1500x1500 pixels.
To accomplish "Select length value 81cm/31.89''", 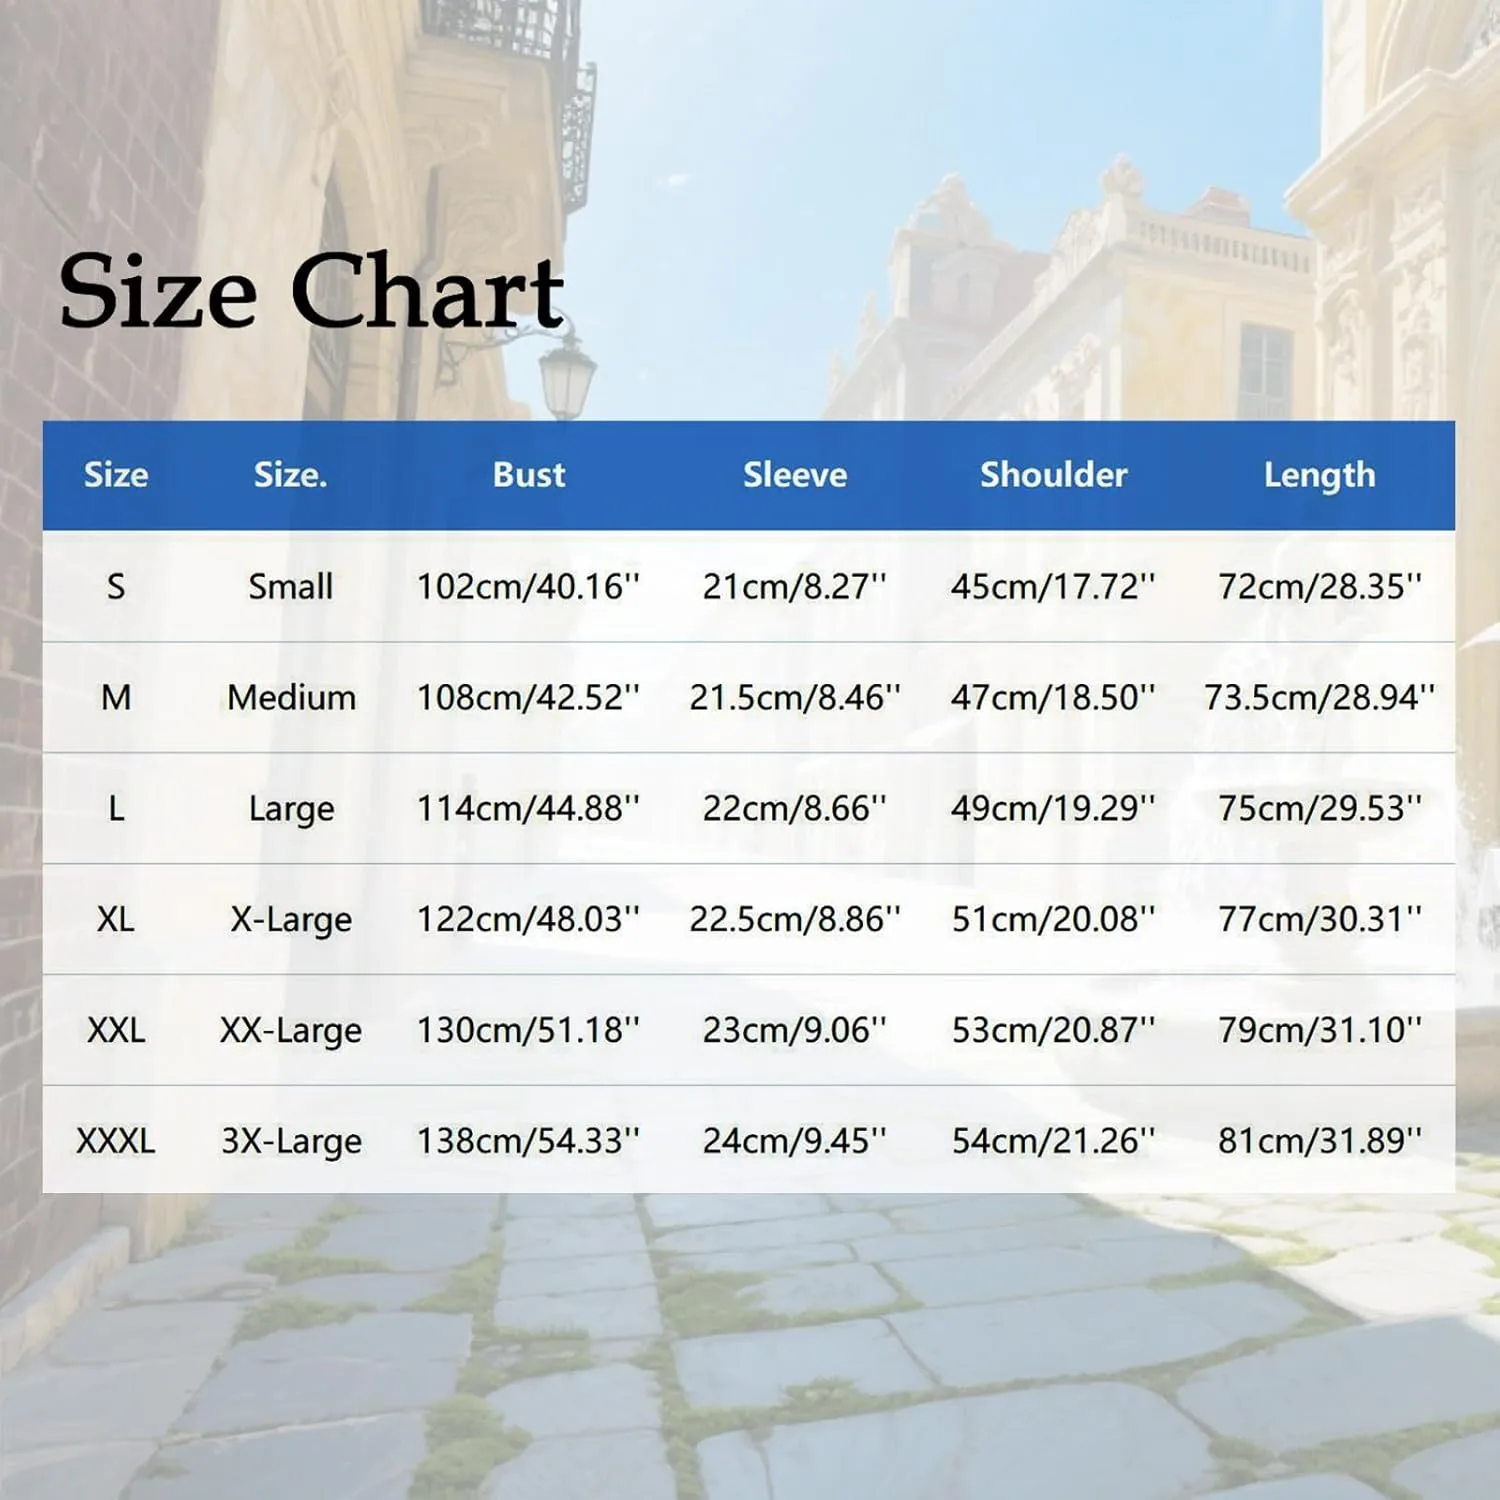I will click(1319, 1141).
